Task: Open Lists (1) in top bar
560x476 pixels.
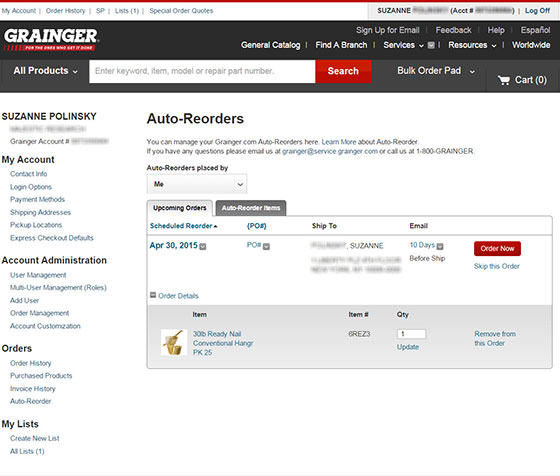Action: coord(127,11)
